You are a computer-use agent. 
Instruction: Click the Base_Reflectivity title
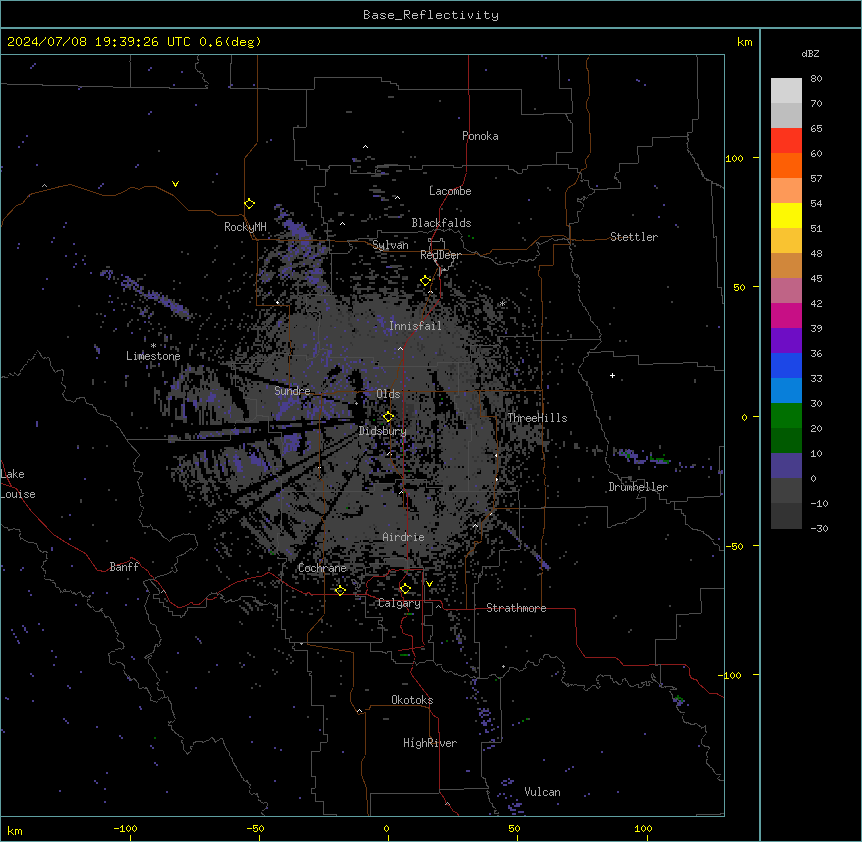point(431,15)
